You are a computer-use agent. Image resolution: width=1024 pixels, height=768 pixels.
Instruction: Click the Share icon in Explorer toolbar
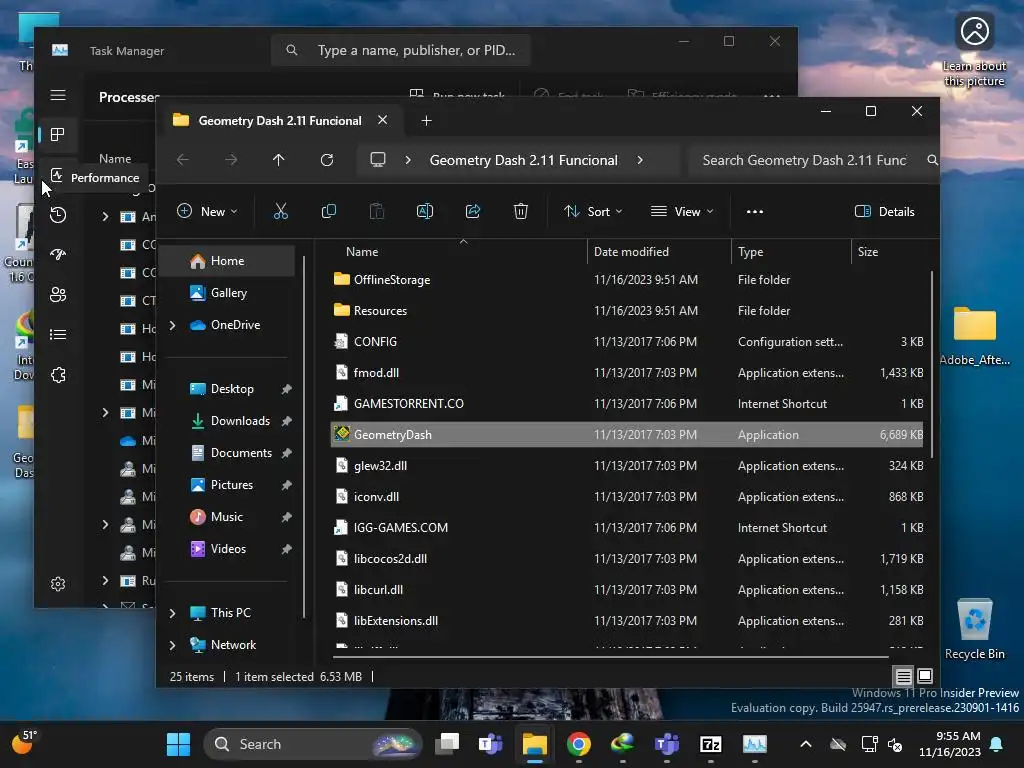473,212
